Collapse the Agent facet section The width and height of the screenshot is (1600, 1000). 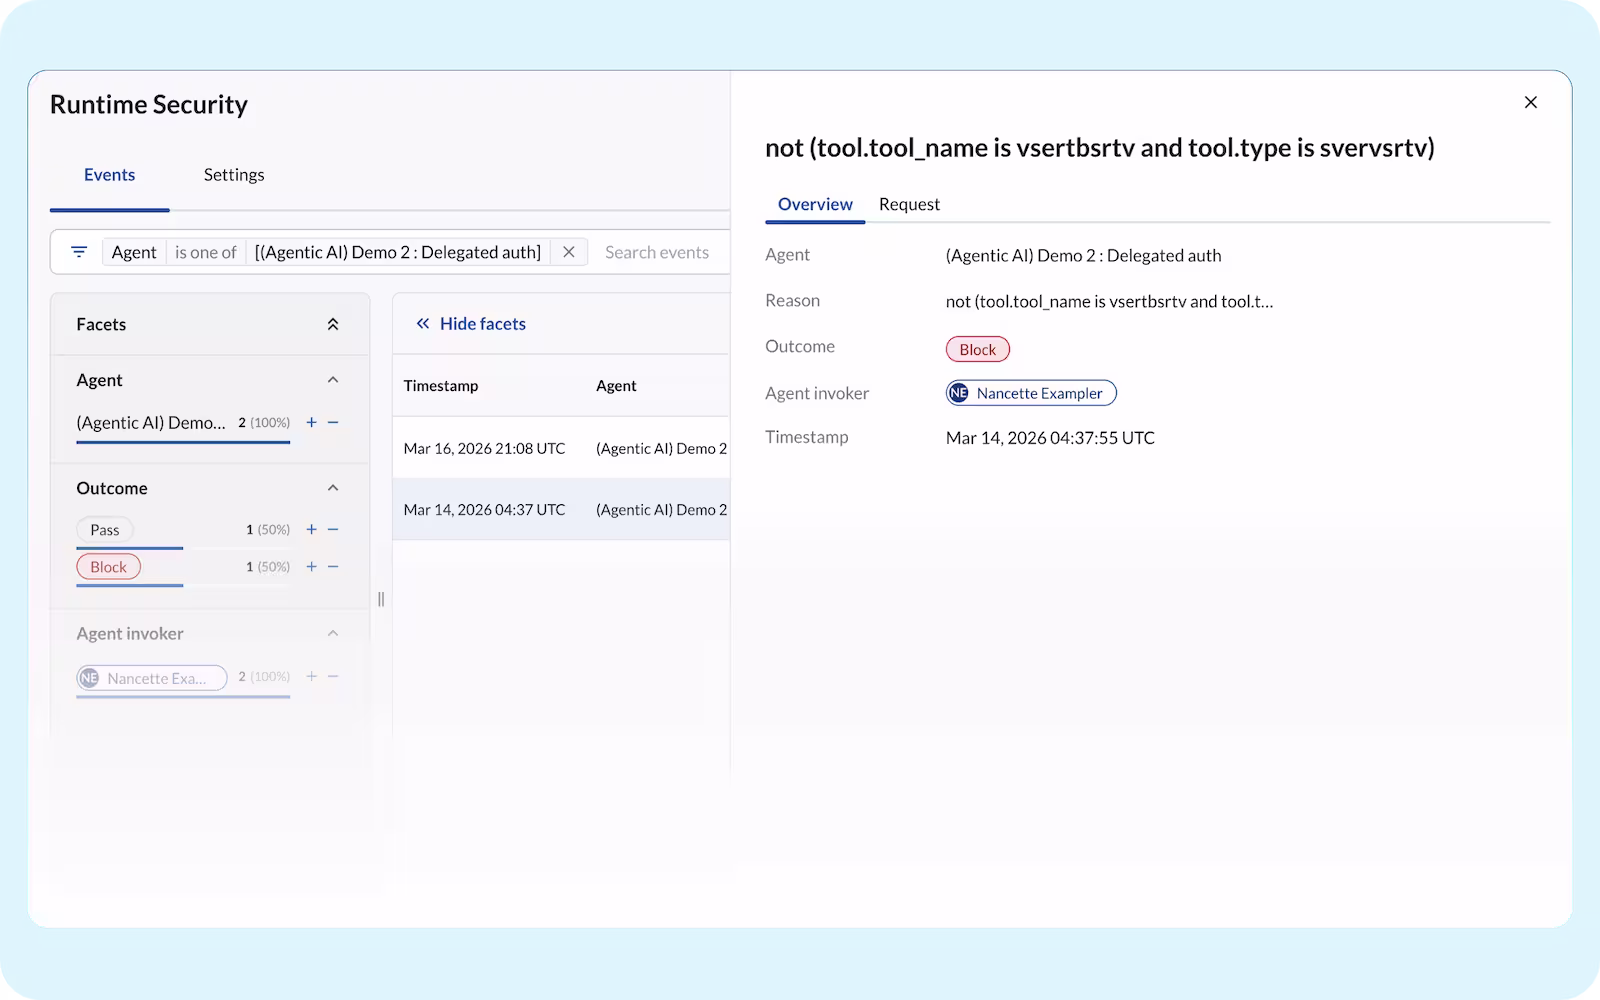(333, 380)
